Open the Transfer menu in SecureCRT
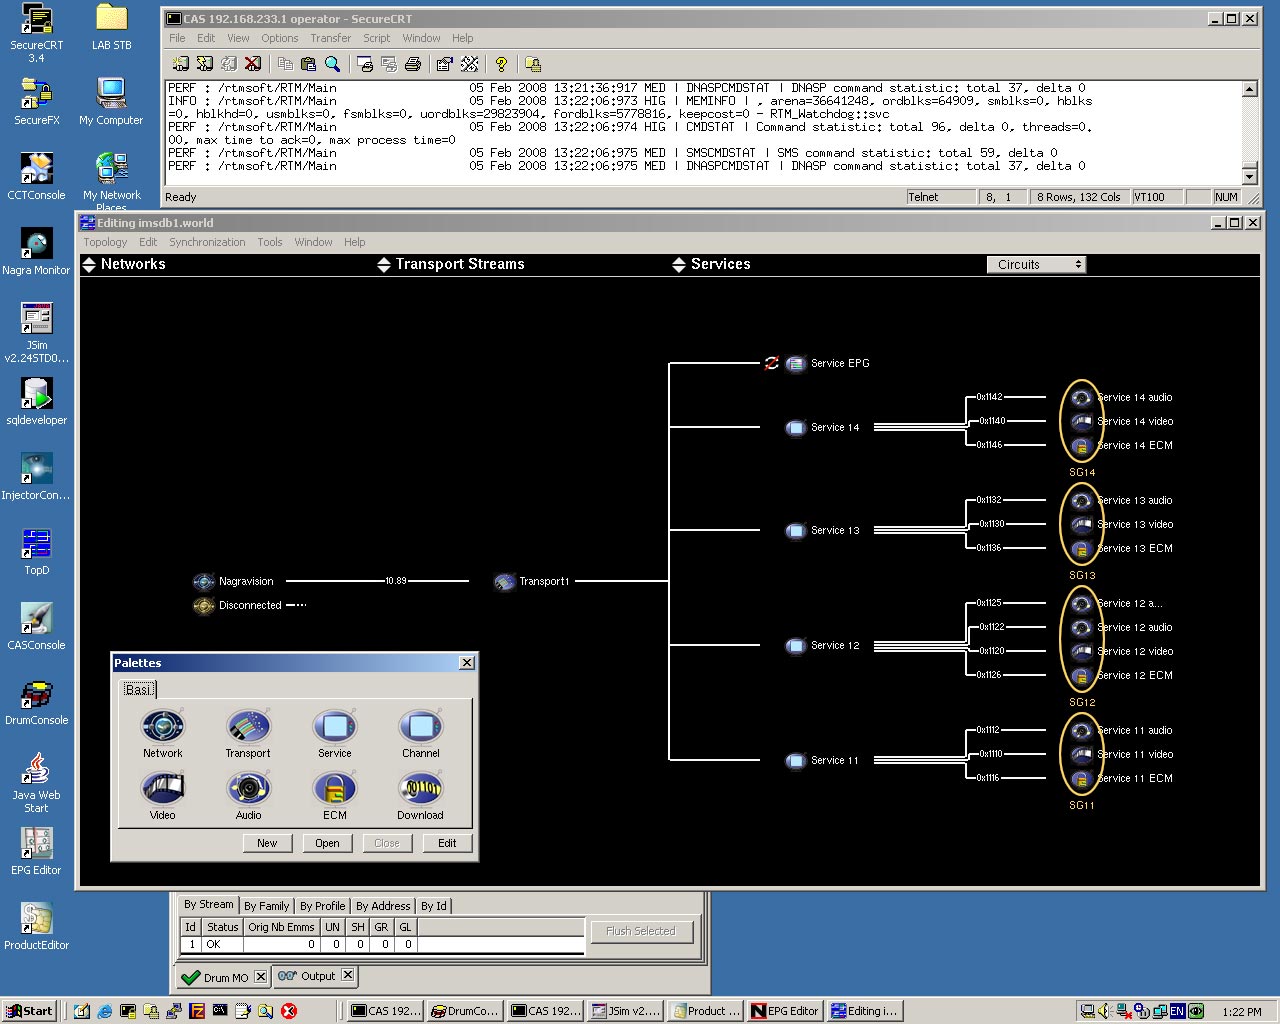 pos(330,38)
